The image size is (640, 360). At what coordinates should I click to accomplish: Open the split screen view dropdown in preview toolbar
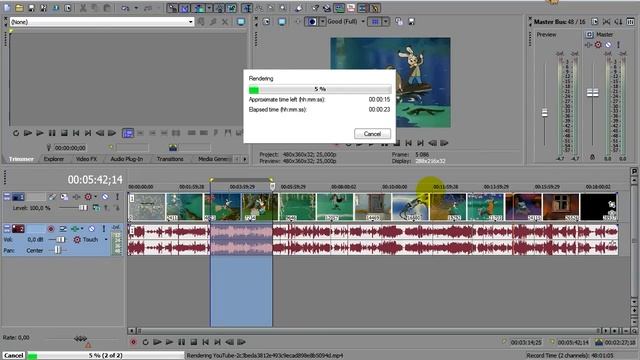pyautogui.click(x=322, y=22)
